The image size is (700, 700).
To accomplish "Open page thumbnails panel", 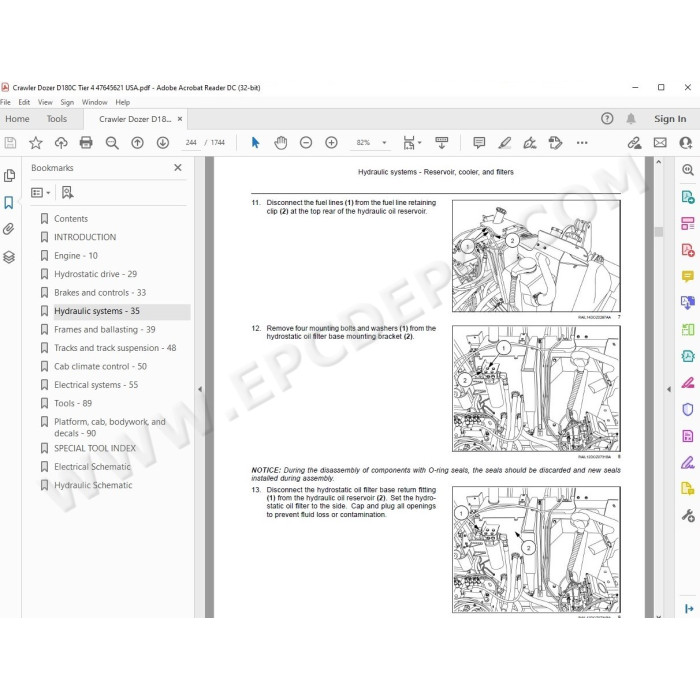I will [x=9, y=175].
